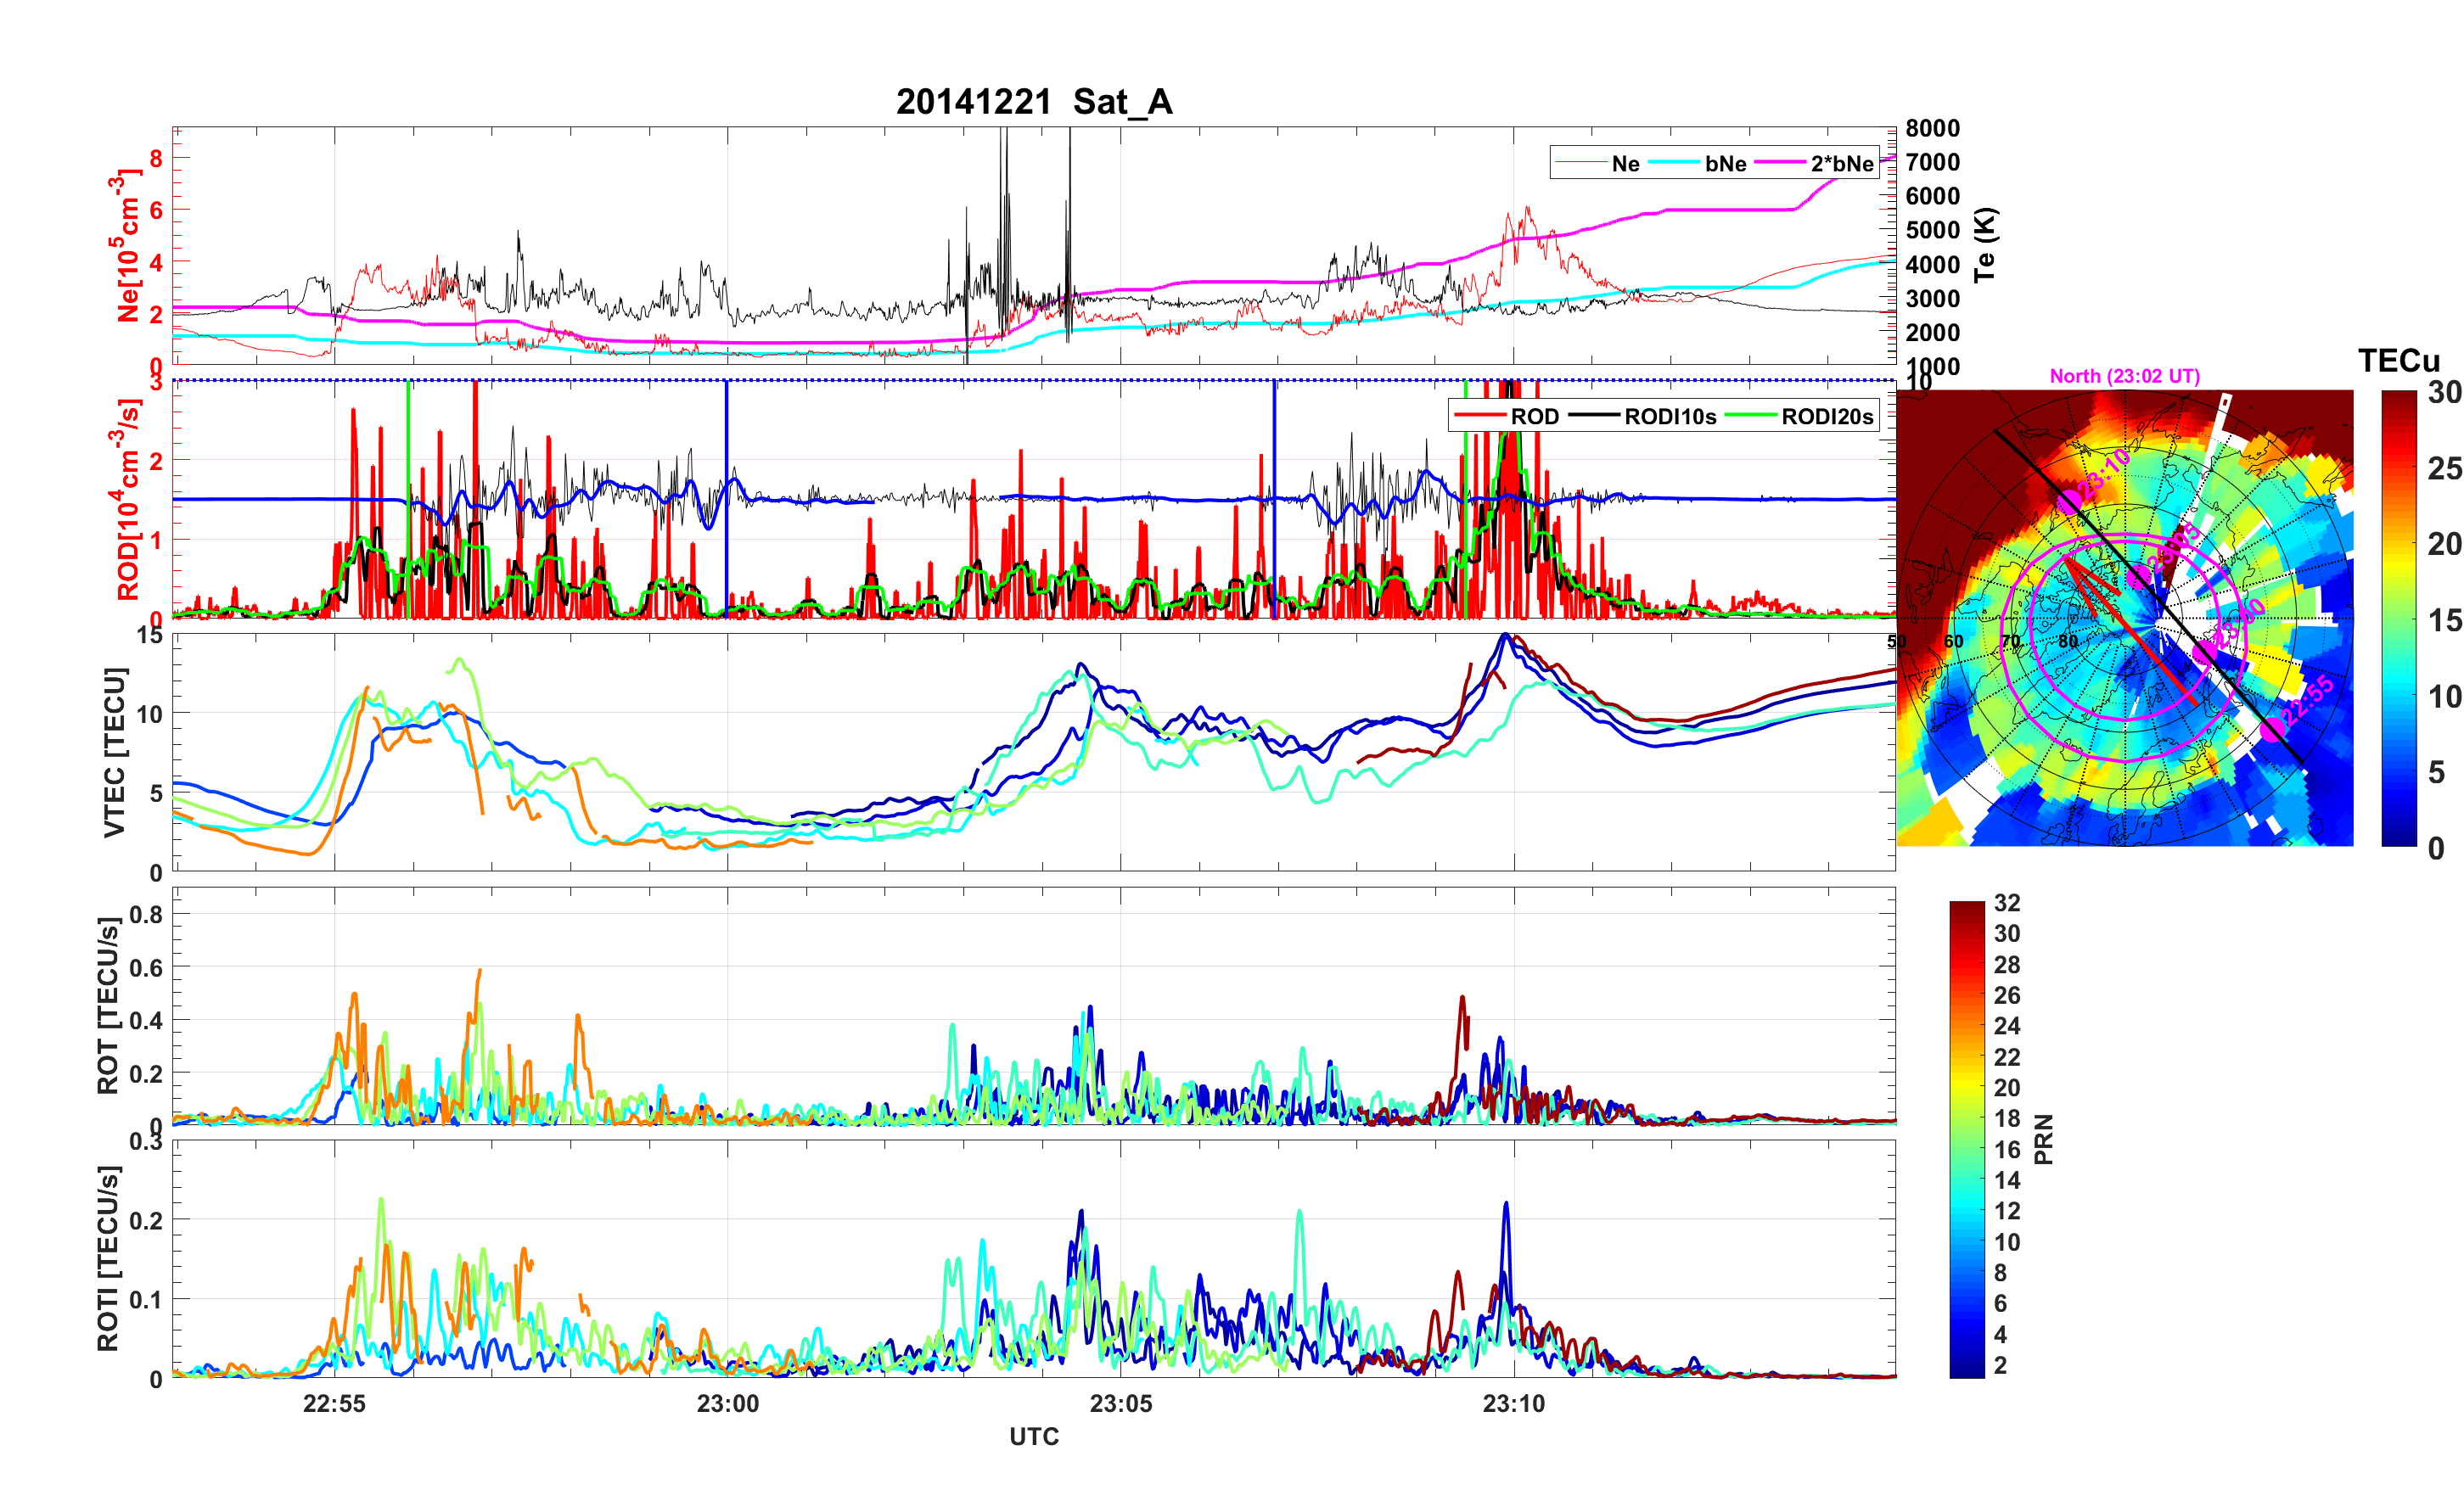Click the Ne legend entry in top panel
This screenshot has height=1490, width=2464.
pos(1625,164)
